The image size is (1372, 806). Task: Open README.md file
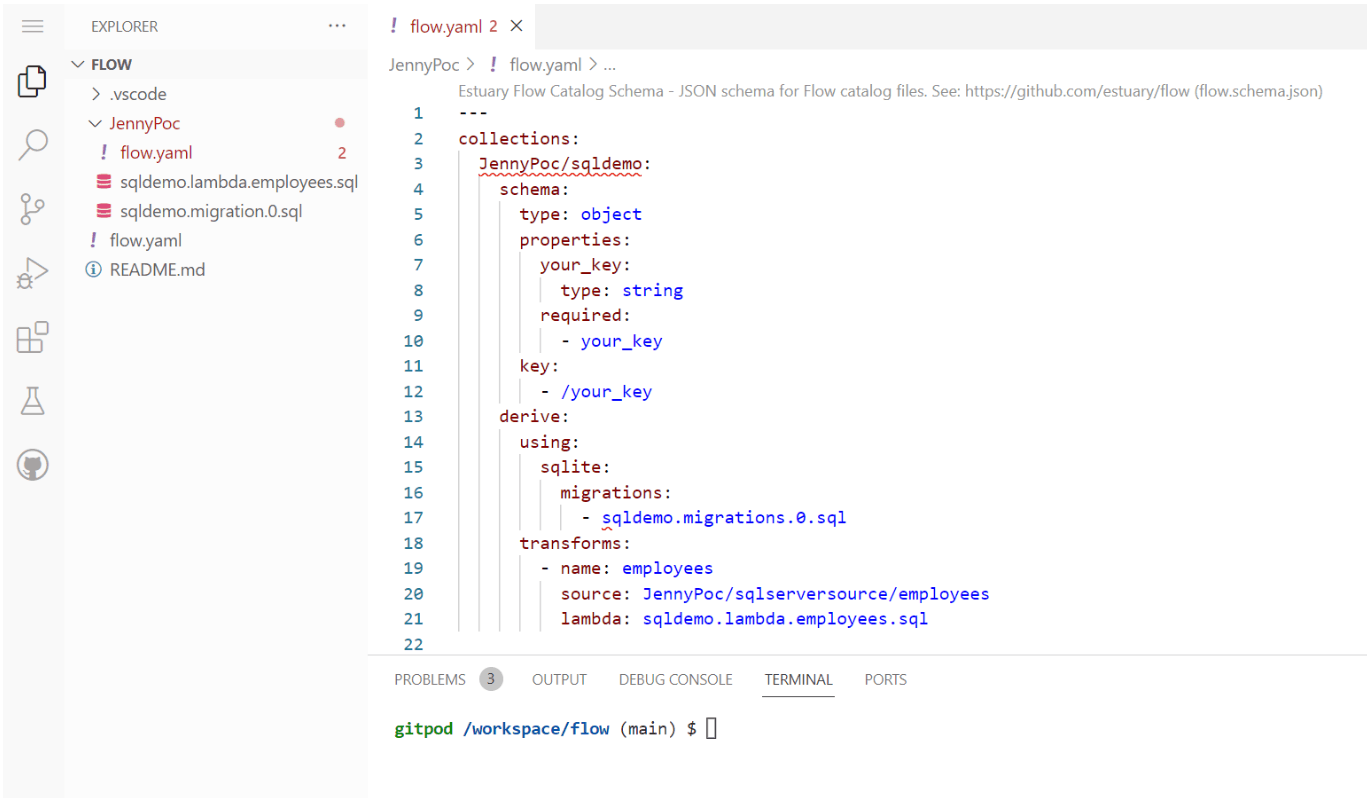(158, 270)
